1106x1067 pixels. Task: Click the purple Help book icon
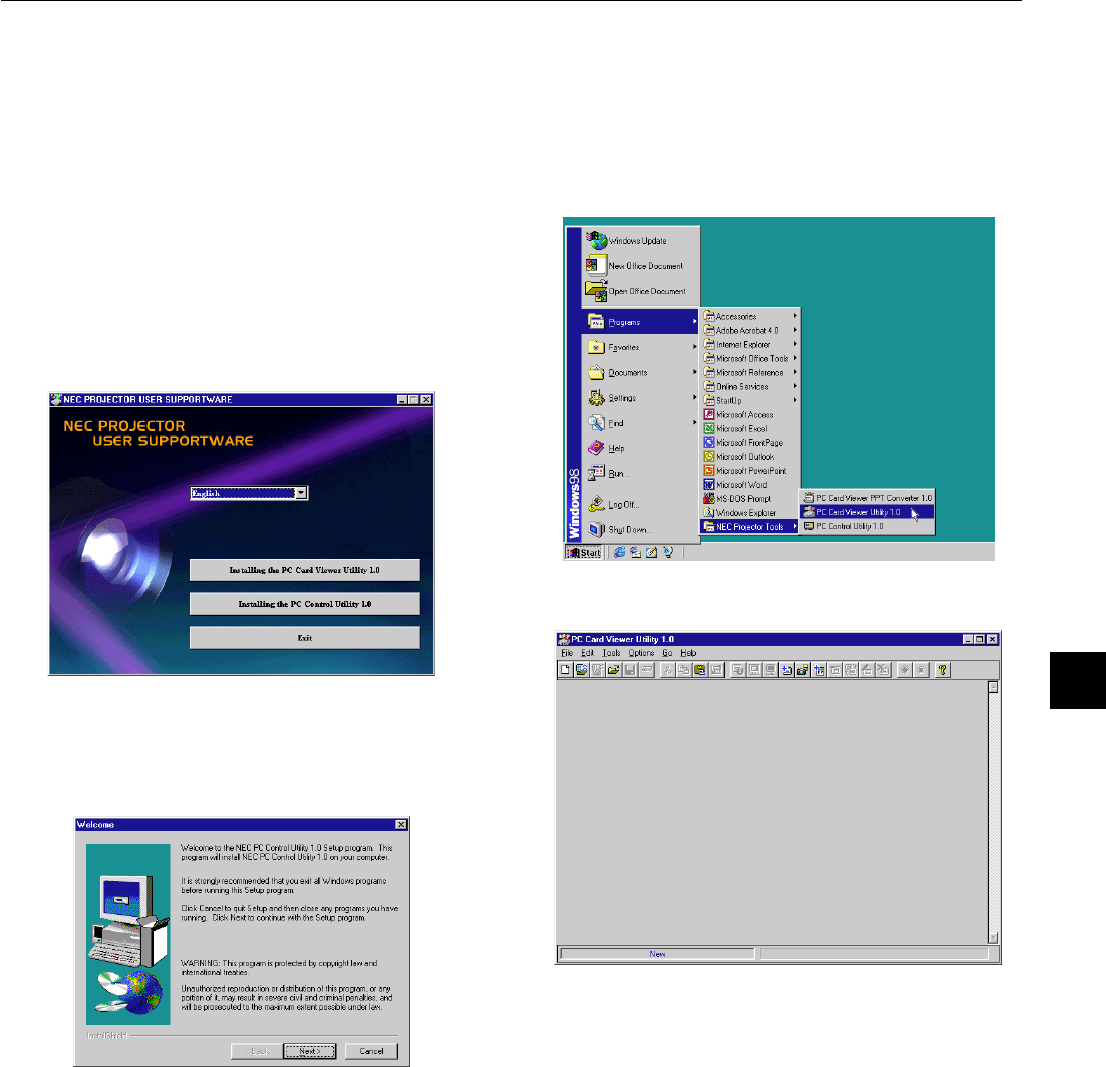pyautogui.click(x=597, y=448)
